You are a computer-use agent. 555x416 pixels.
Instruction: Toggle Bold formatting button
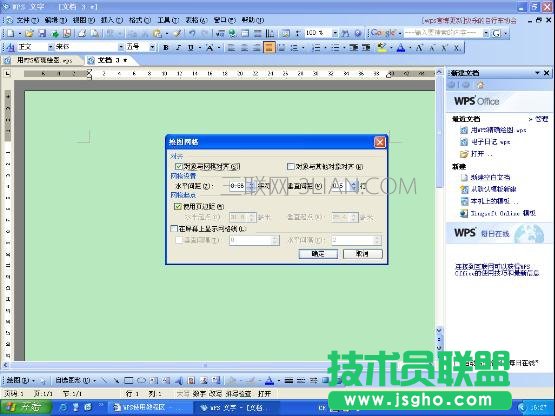(x=166, y=47)
